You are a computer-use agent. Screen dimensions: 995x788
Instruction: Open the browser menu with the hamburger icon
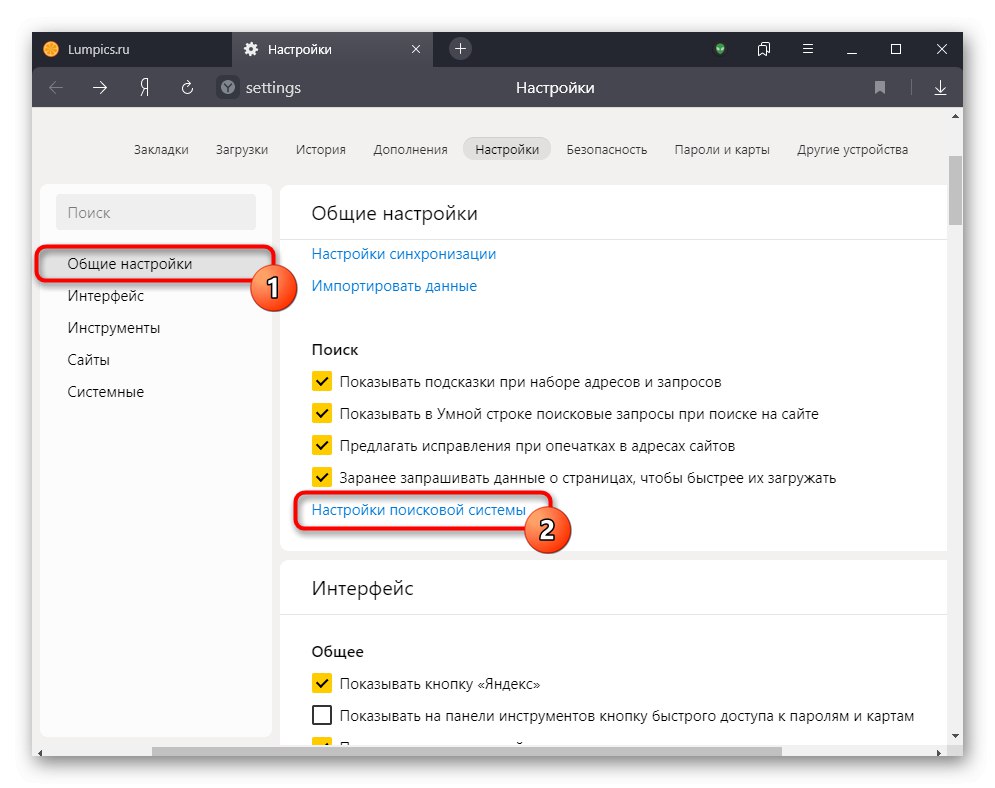click(808, 49)
